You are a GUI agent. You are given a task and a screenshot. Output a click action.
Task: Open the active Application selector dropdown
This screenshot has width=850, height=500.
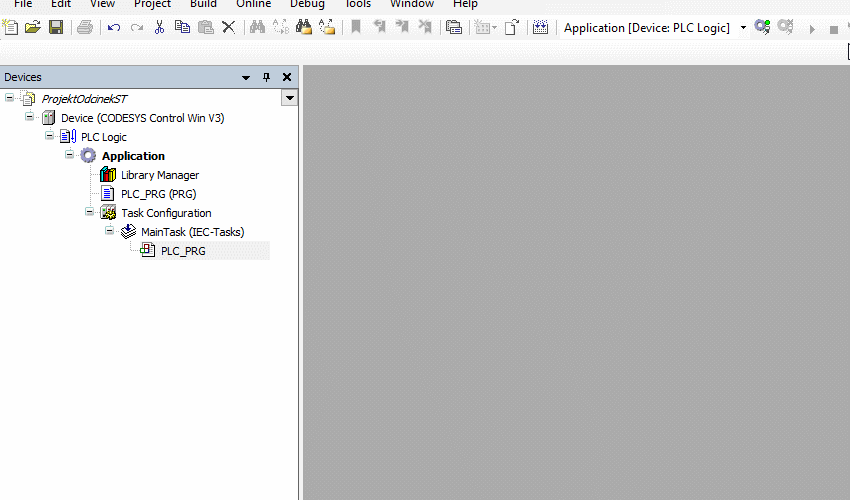coord(743,28)
